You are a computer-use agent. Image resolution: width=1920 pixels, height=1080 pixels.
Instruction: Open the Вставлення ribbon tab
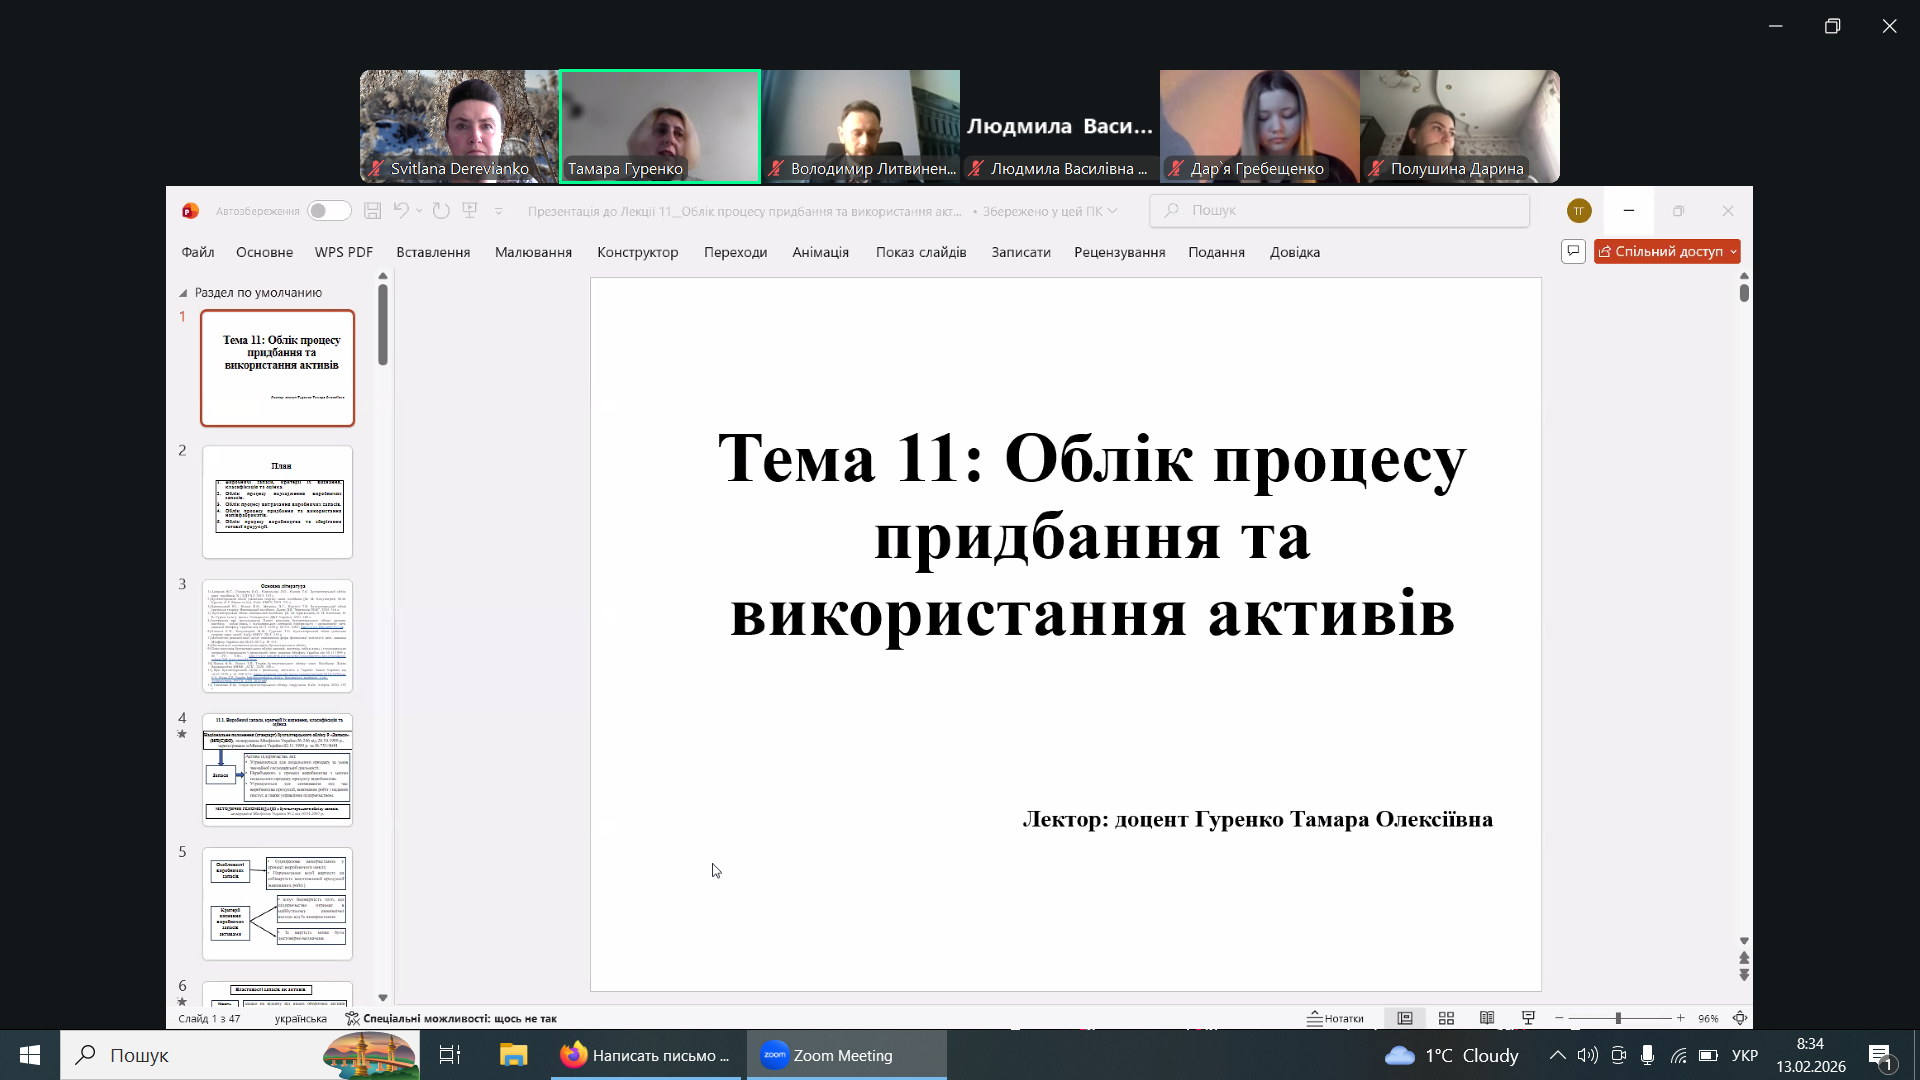433,252
